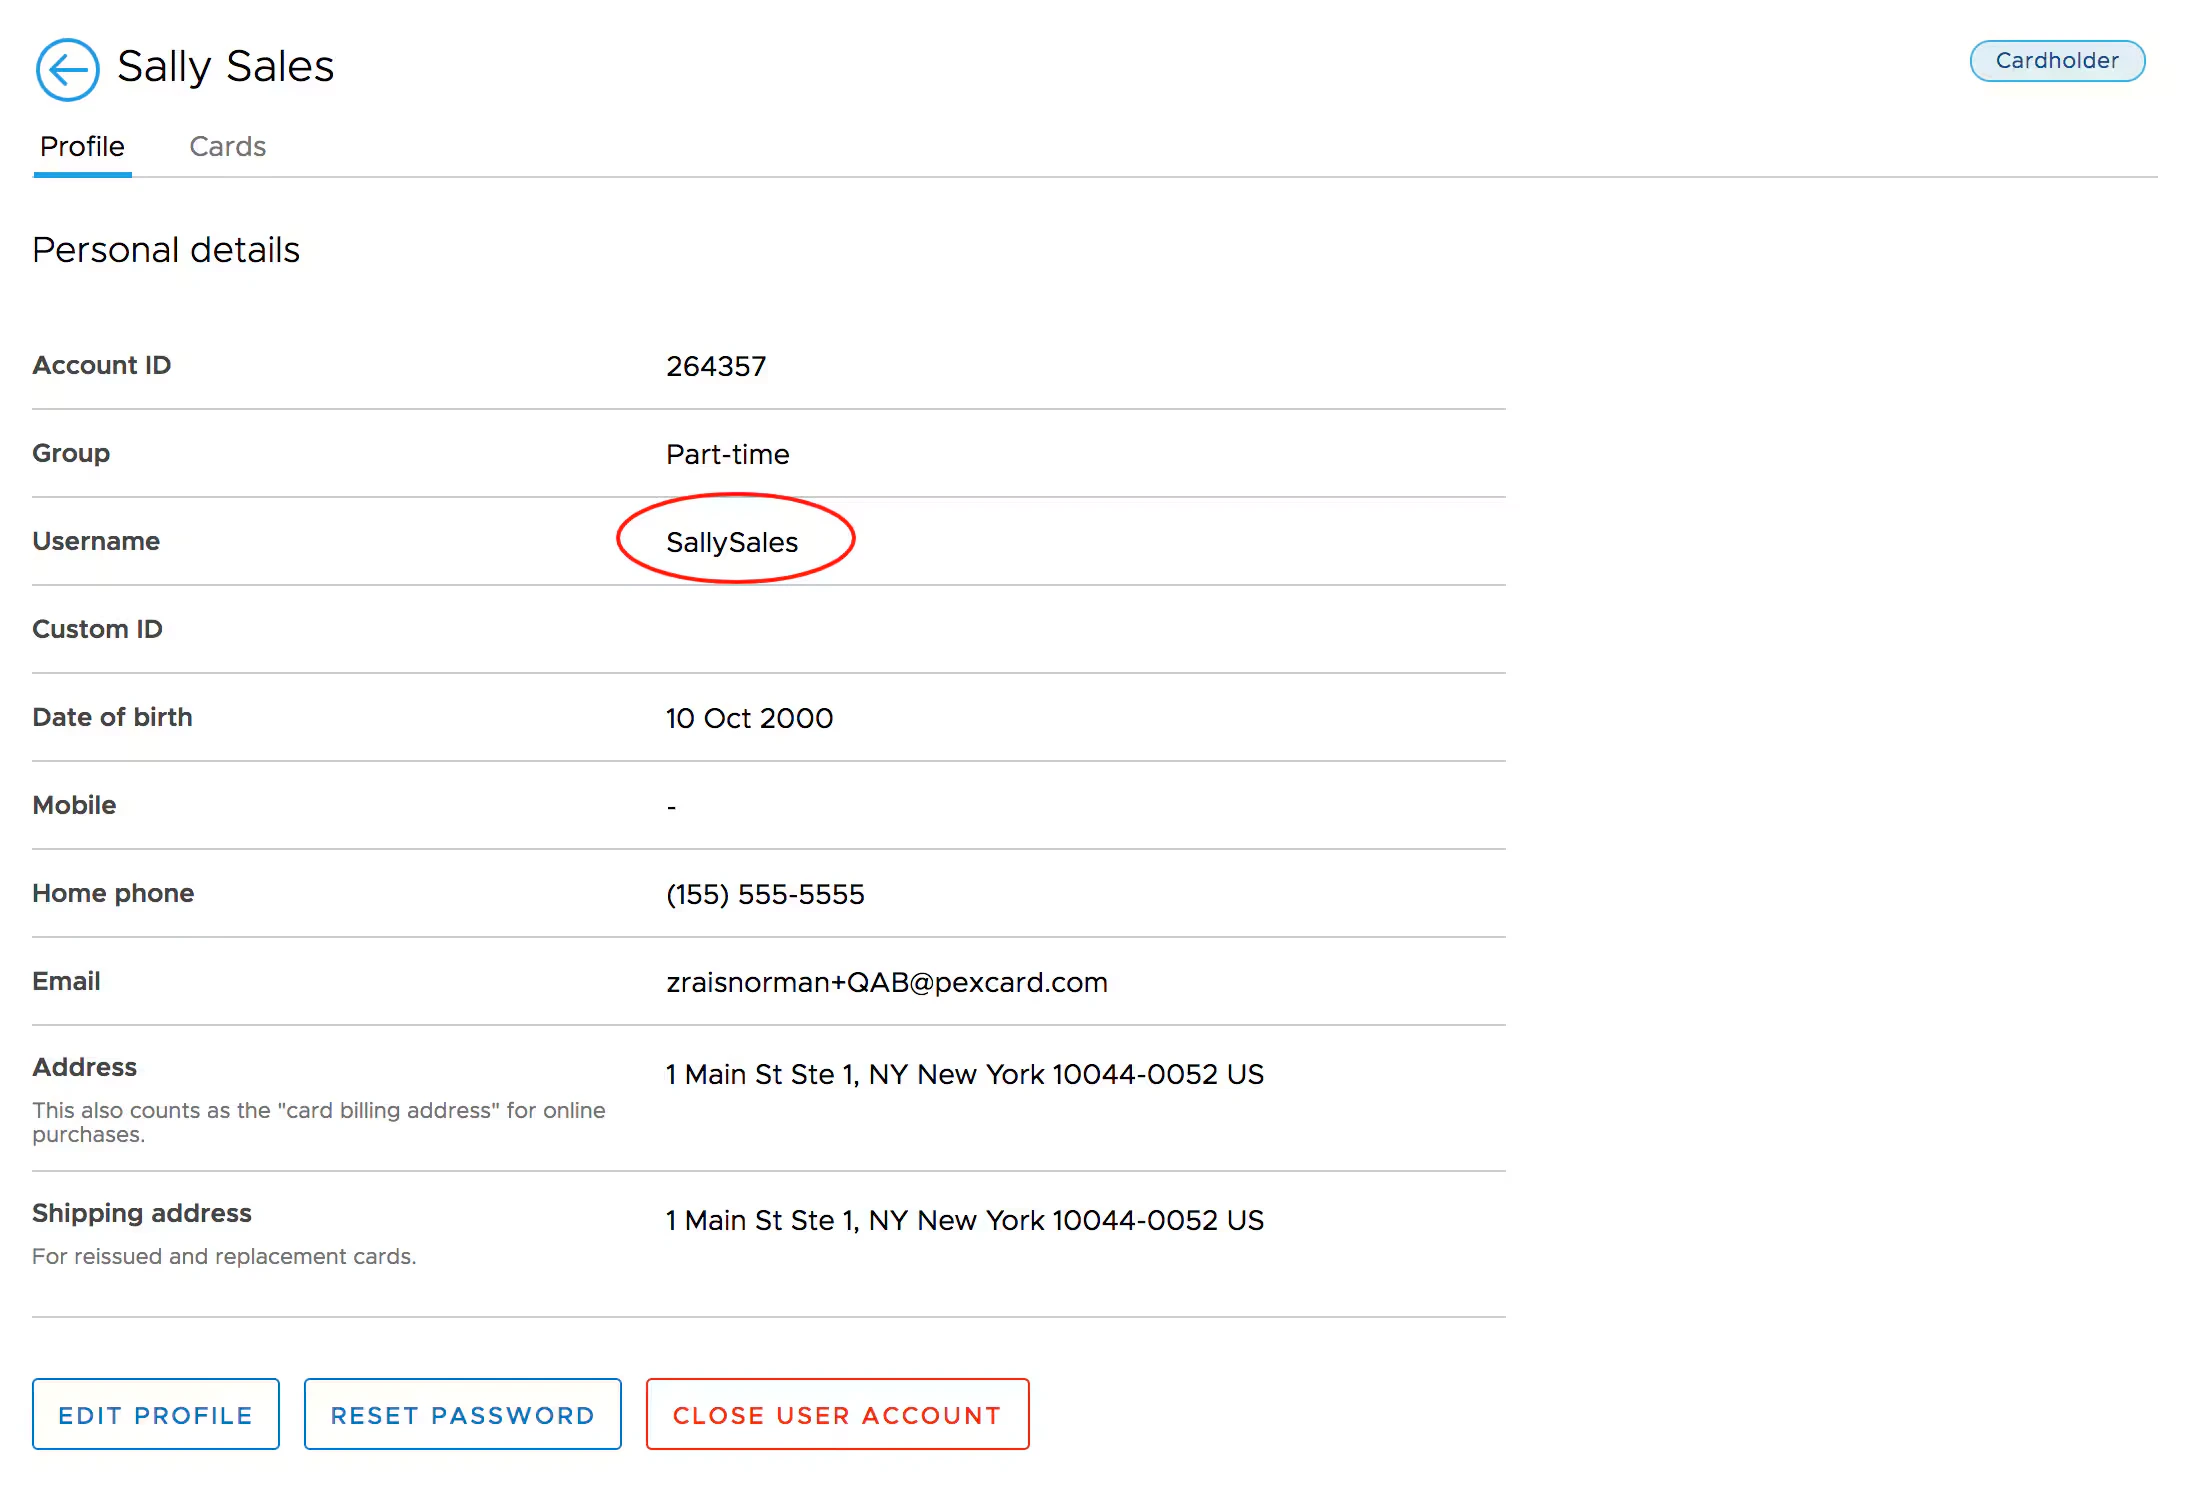The width and height of the screenshot is (2186, 1494).
Task: Click the shipping address value
Action: click(x=964, y=1220)
